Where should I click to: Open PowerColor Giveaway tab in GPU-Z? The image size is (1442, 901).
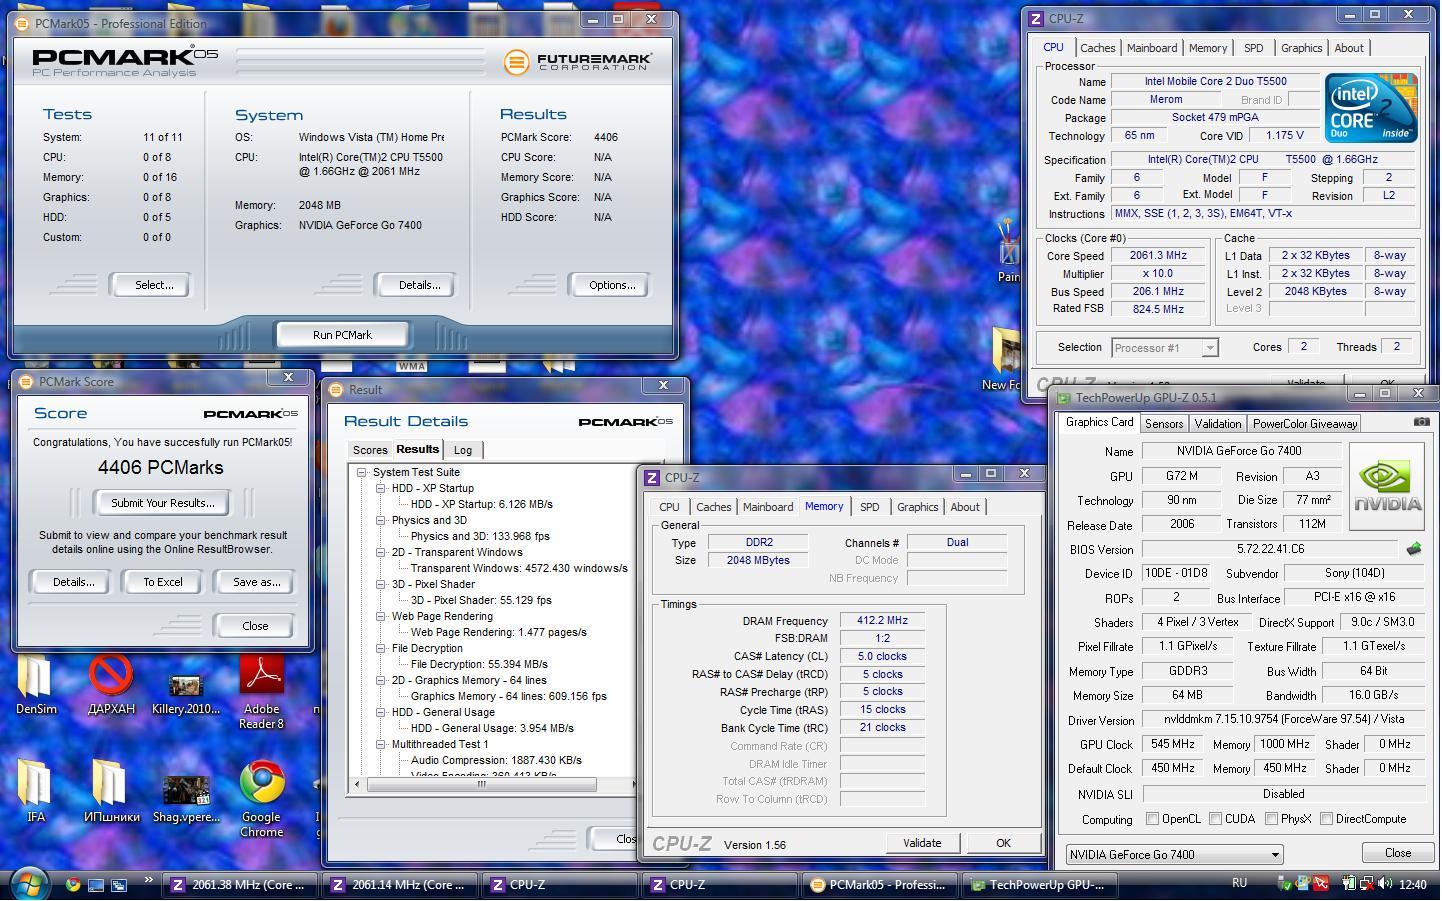pos(1305,424)
